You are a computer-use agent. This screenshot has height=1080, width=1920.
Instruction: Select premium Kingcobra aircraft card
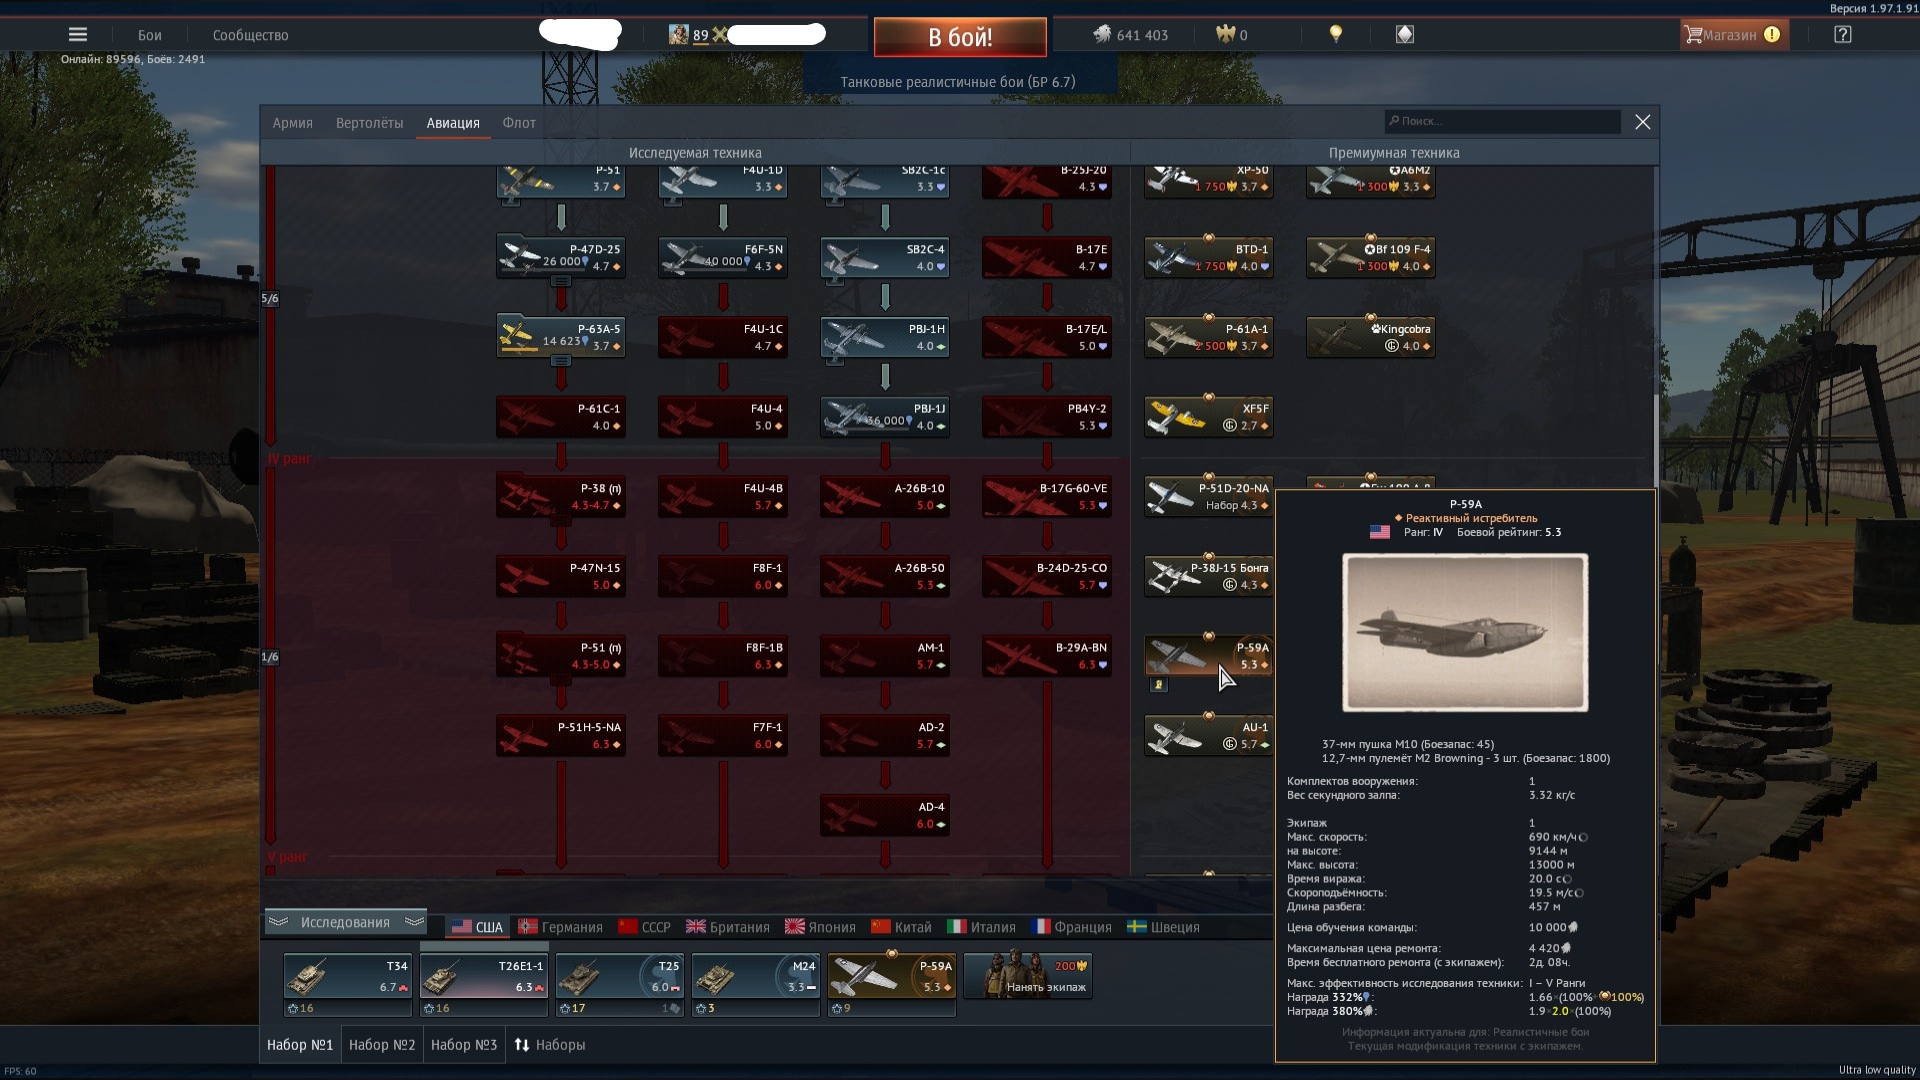pyautogui.click(x=1371, y=337)
